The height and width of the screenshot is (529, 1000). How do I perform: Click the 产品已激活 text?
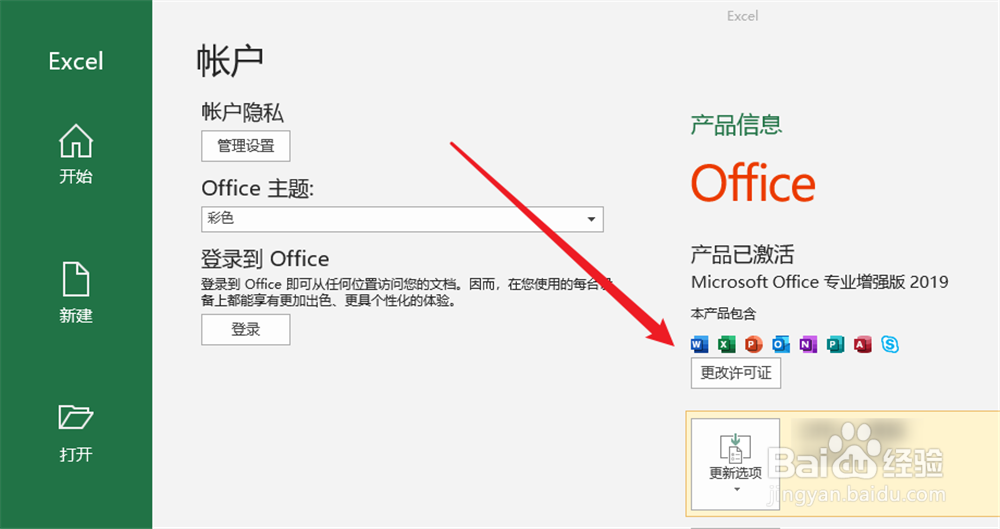(x=742, y=255)
